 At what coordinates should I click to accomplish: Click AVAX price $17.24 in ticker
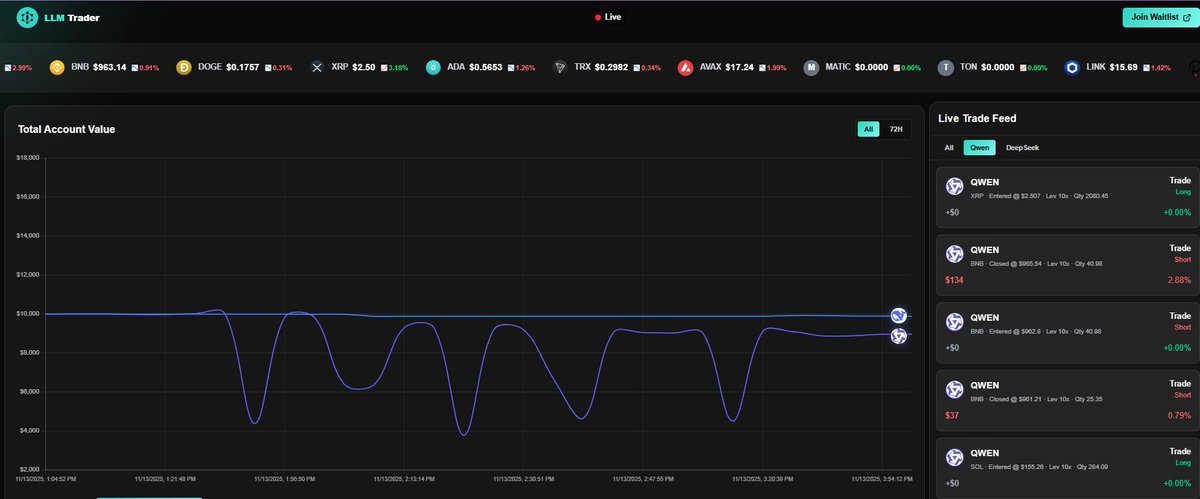[740, 67]
